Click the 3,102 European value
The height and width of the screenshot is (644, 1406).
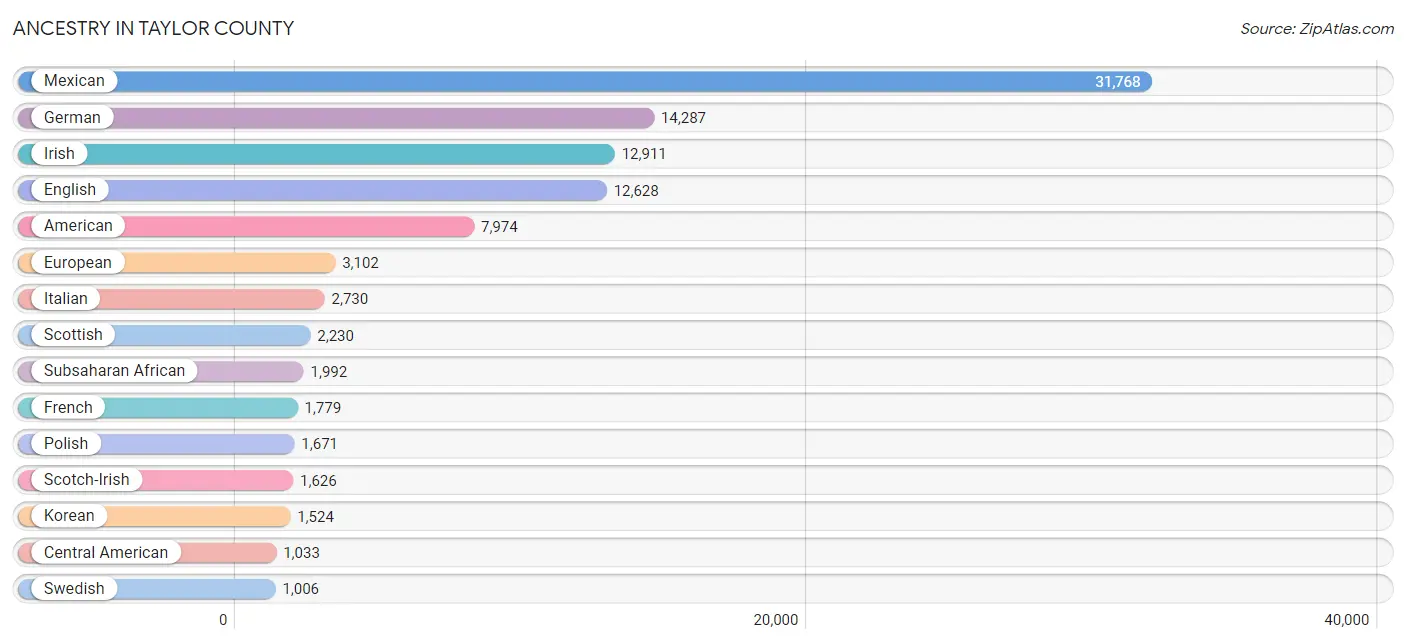361,263
